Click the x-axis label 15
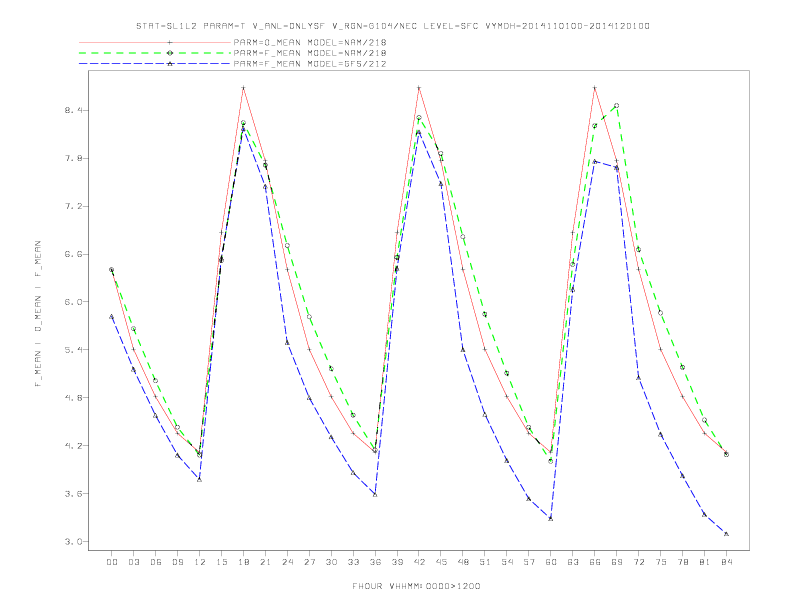 pyautogui.click(x=221, y=562)
